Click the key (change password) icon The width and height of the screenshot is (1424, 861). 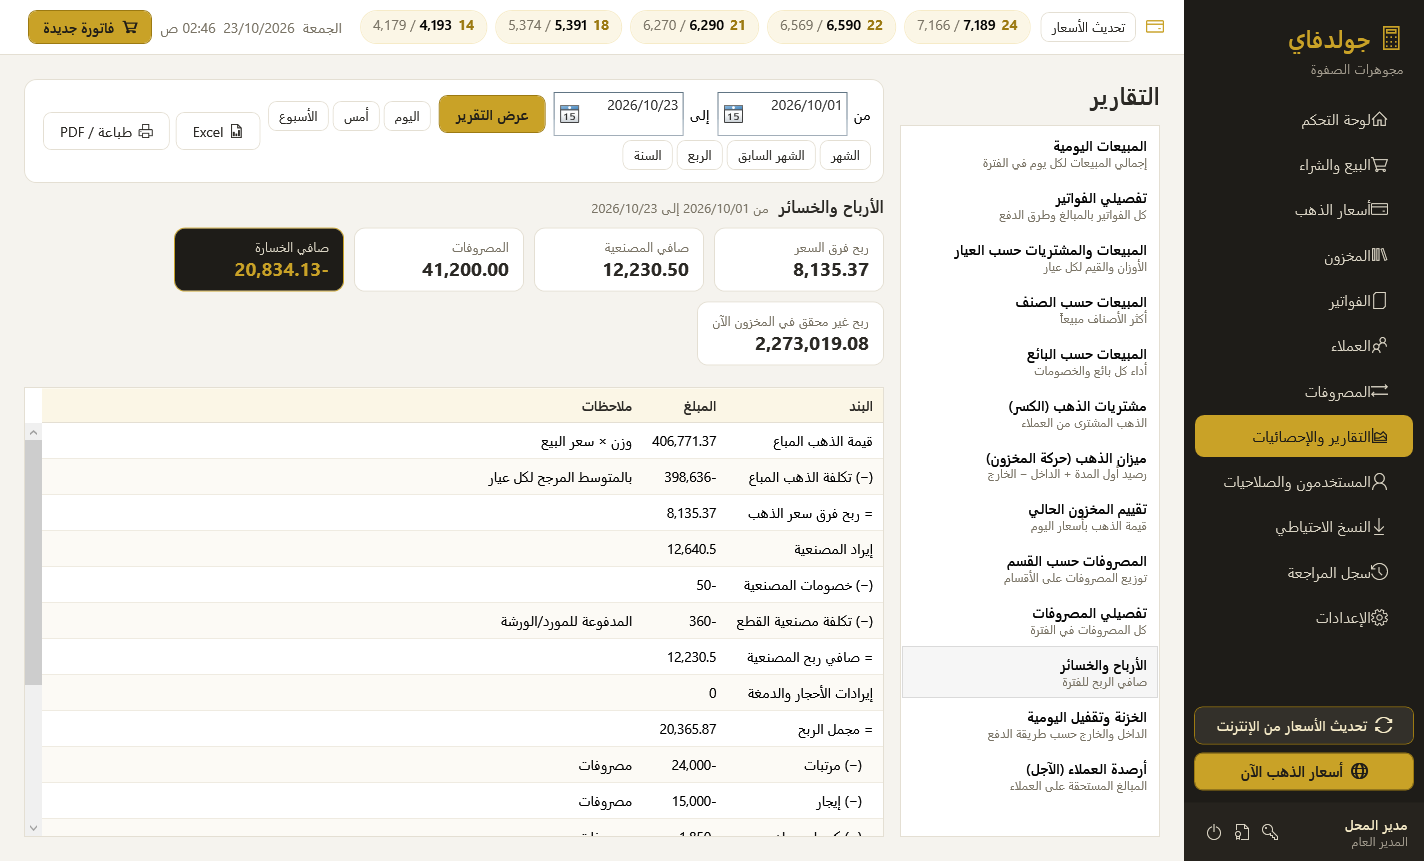[x=1270, y=832]
